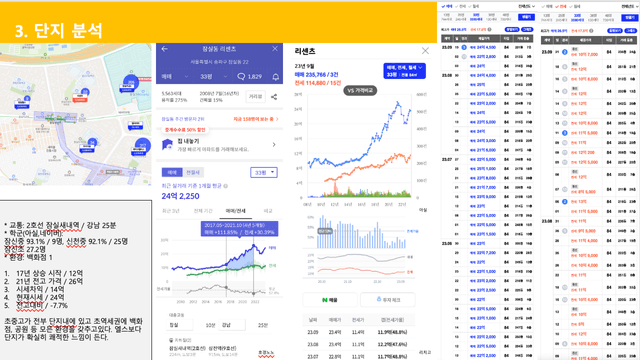Open the 33평 size dropdown above 24억 2,250
The width and height of the screenshot is (640, 360).
(264, 173)
